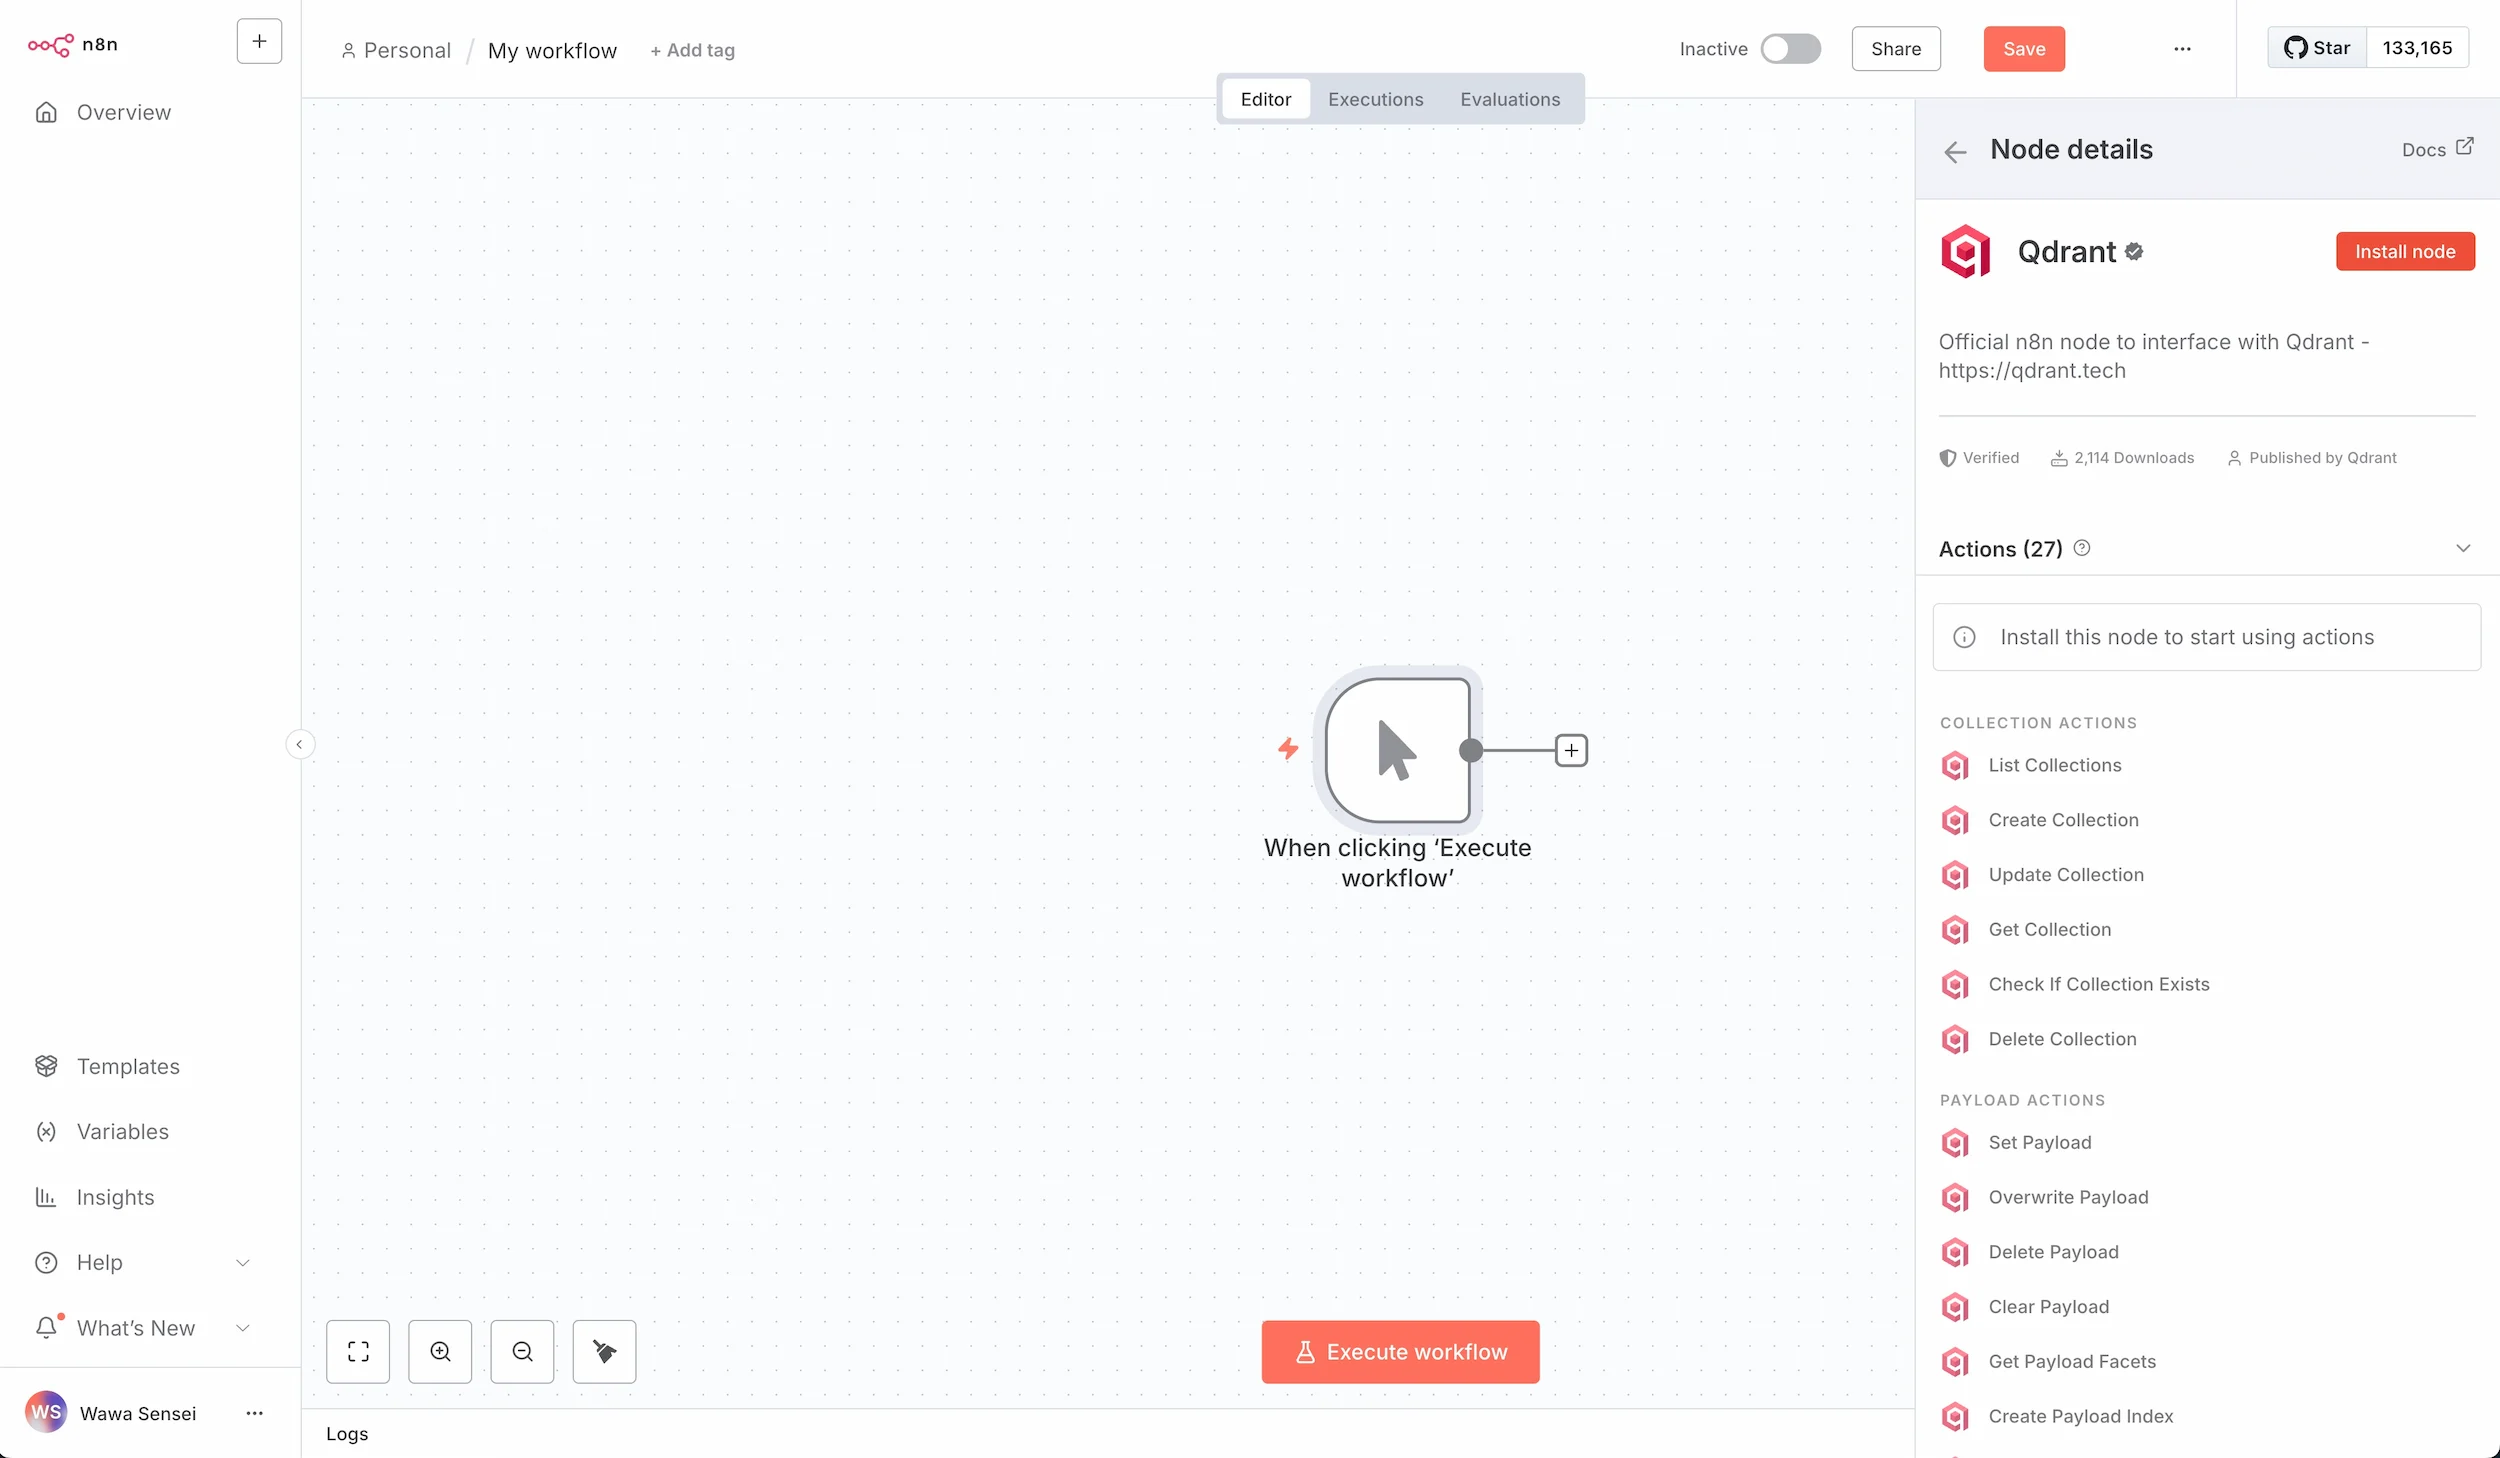The width and height of the screenshot is (2500, 1458).
Task: Click the Install node button
Action: (x=2404, y=251)
